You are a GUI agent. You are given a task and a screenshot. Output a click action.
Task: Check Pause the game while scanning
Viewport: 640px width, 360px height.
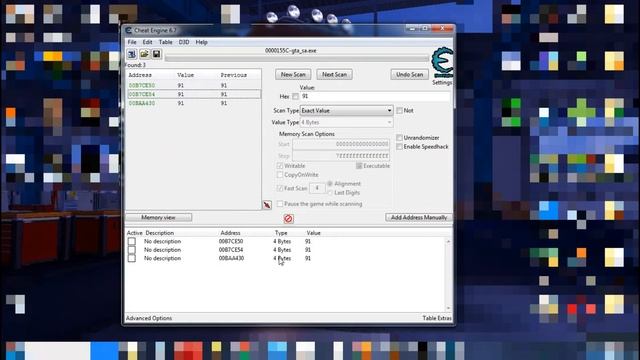[x=280, y=204]
